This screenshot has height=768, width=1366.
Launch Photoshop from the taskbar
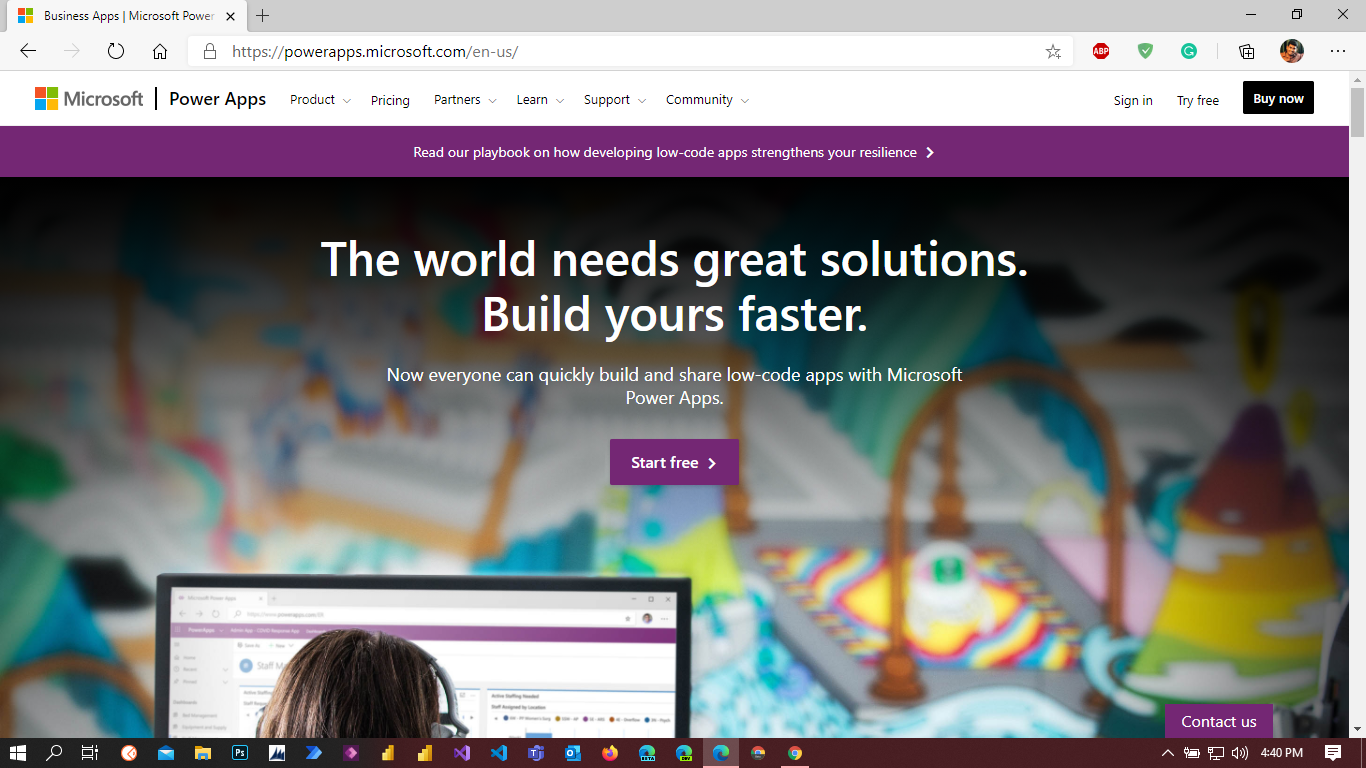pos(240,753)
